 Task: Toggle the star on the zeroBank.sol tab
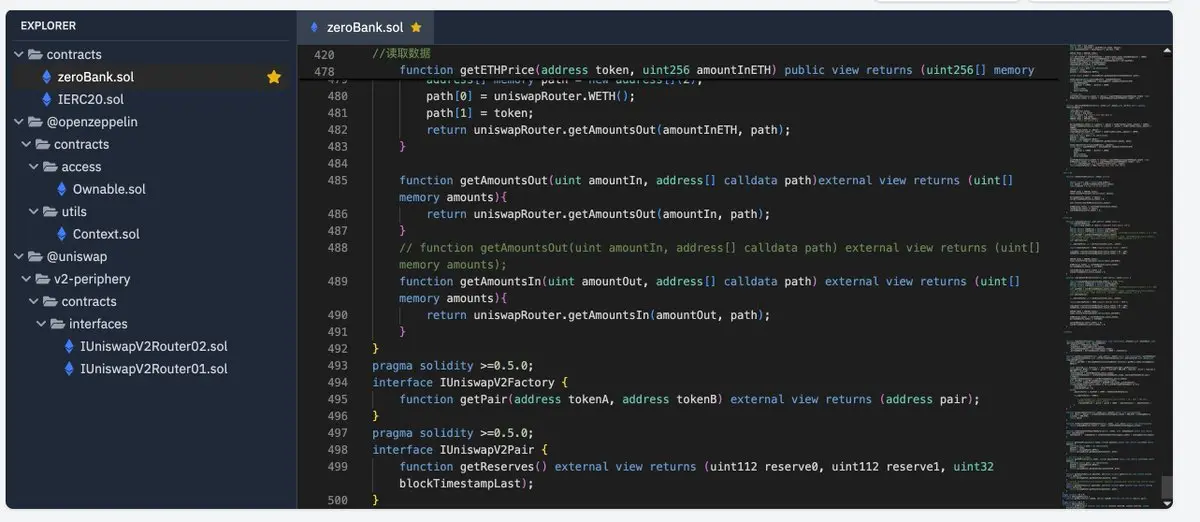(416, 27)
